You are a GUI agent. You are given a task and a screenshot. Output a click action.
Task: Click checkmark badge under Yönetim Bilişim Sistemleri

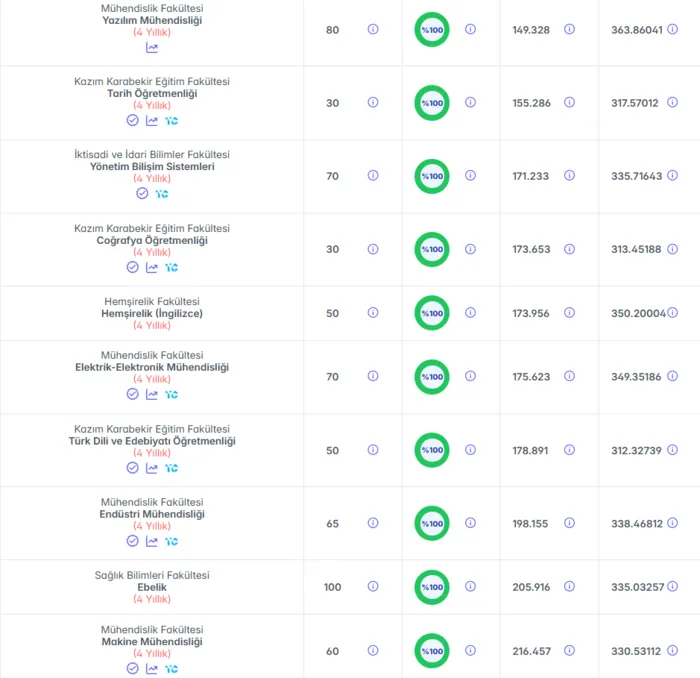(x=142, y=193)
